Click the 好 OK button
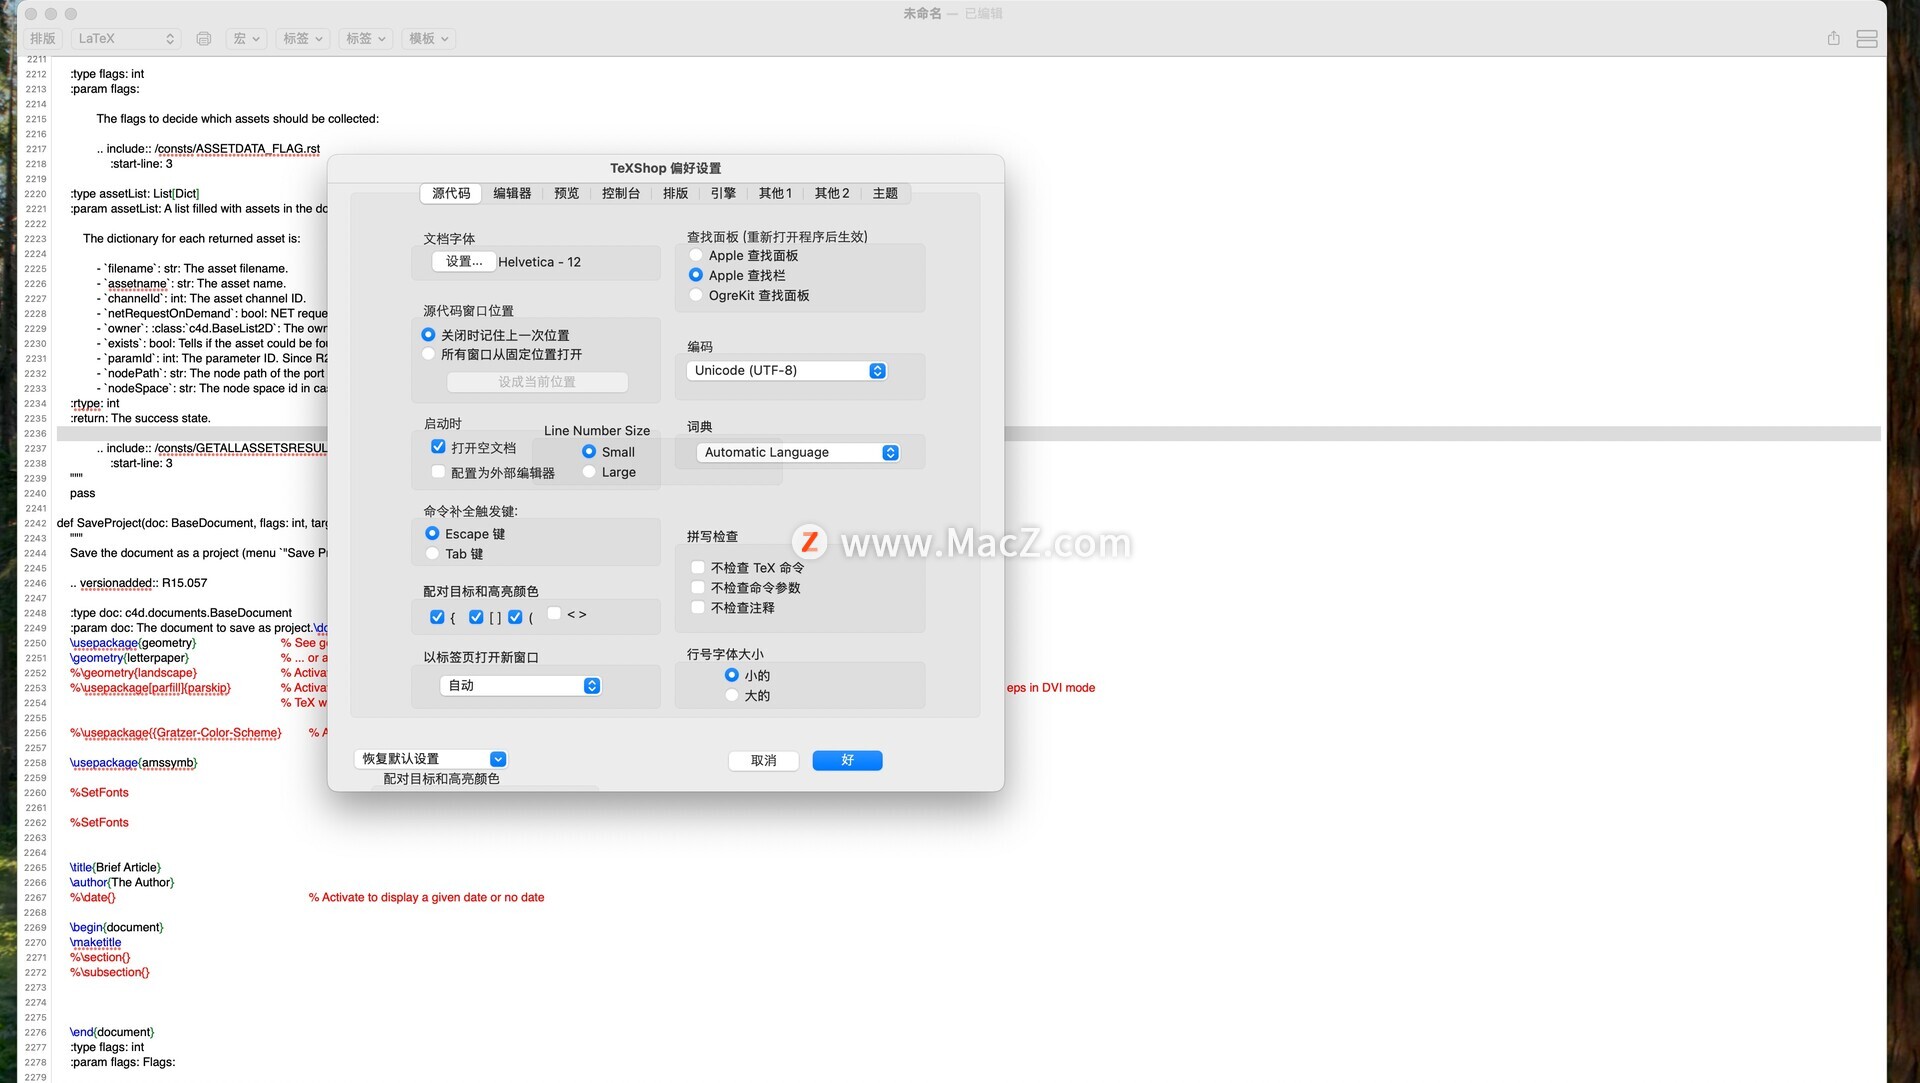The image size is (1920, 1083). tap(847, 761)
